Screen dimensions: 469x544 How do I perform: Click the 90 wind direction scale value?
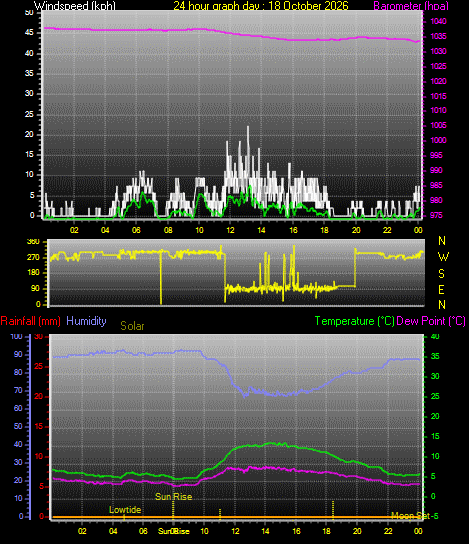pos(35,289)
